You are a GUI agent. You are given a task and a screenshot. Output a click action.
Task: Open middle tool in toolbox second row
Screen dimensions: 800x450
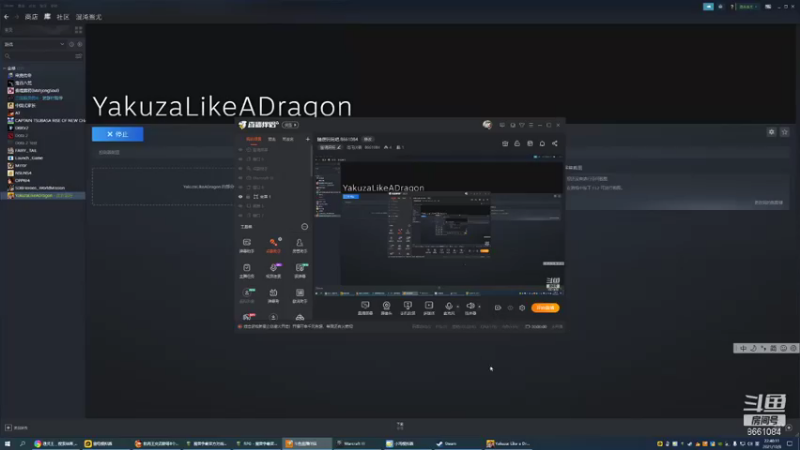(x=273, y=270)
